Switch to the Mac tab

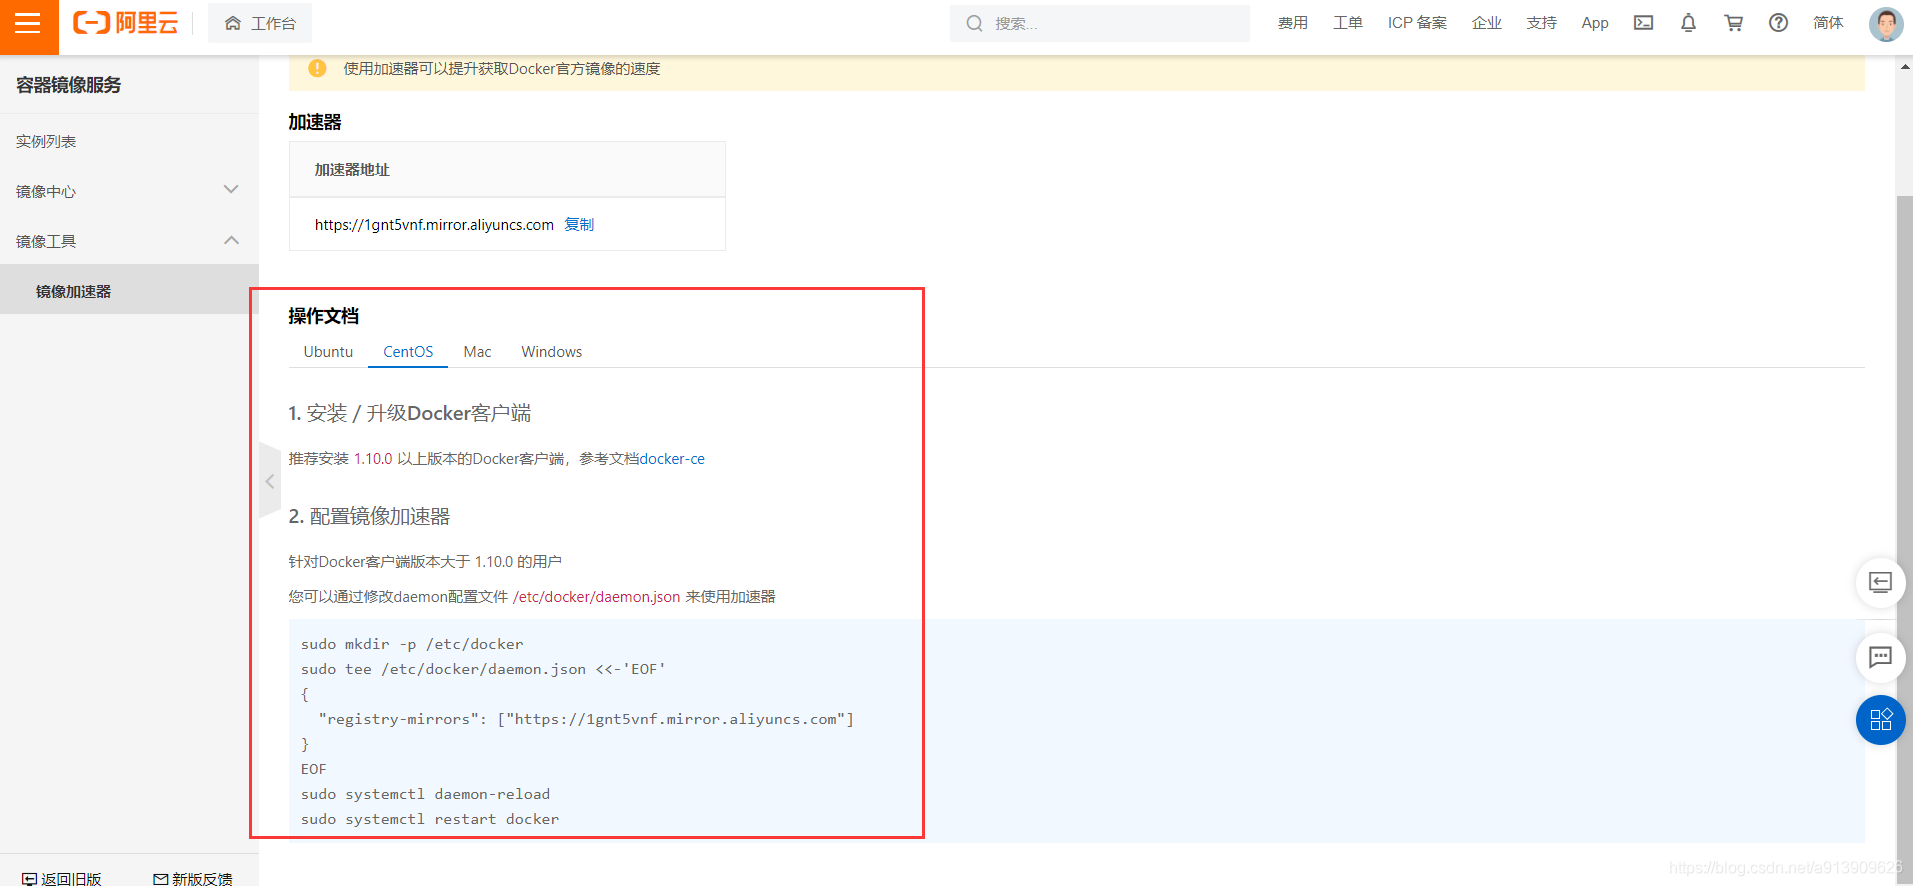click(x=477, y=352)
